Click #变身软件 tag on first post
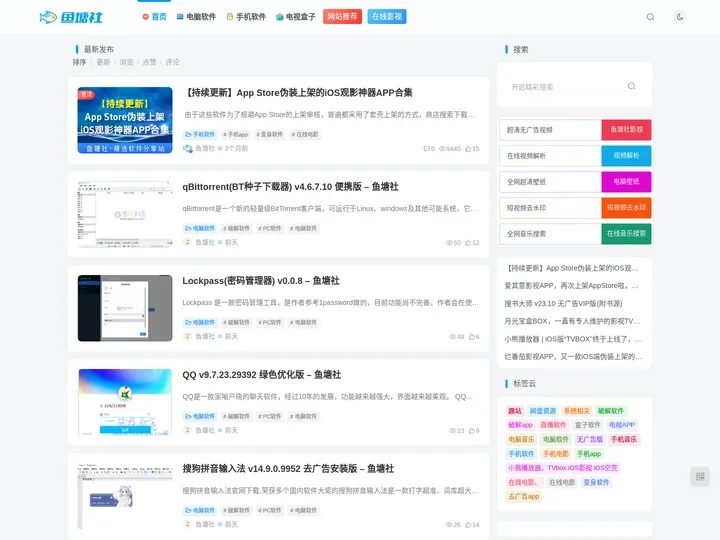720x540 pixels. click(x=270, y=135)
